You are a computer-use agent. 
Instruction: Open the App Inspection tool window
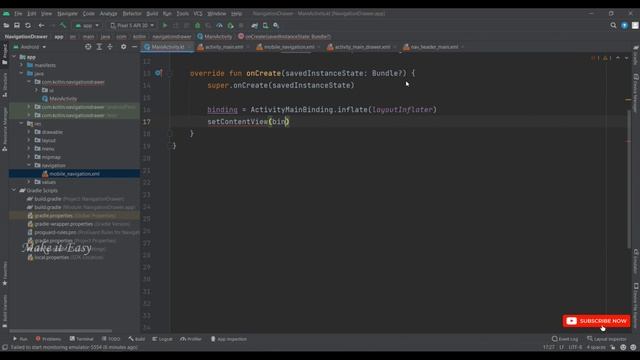pos(229,339)
